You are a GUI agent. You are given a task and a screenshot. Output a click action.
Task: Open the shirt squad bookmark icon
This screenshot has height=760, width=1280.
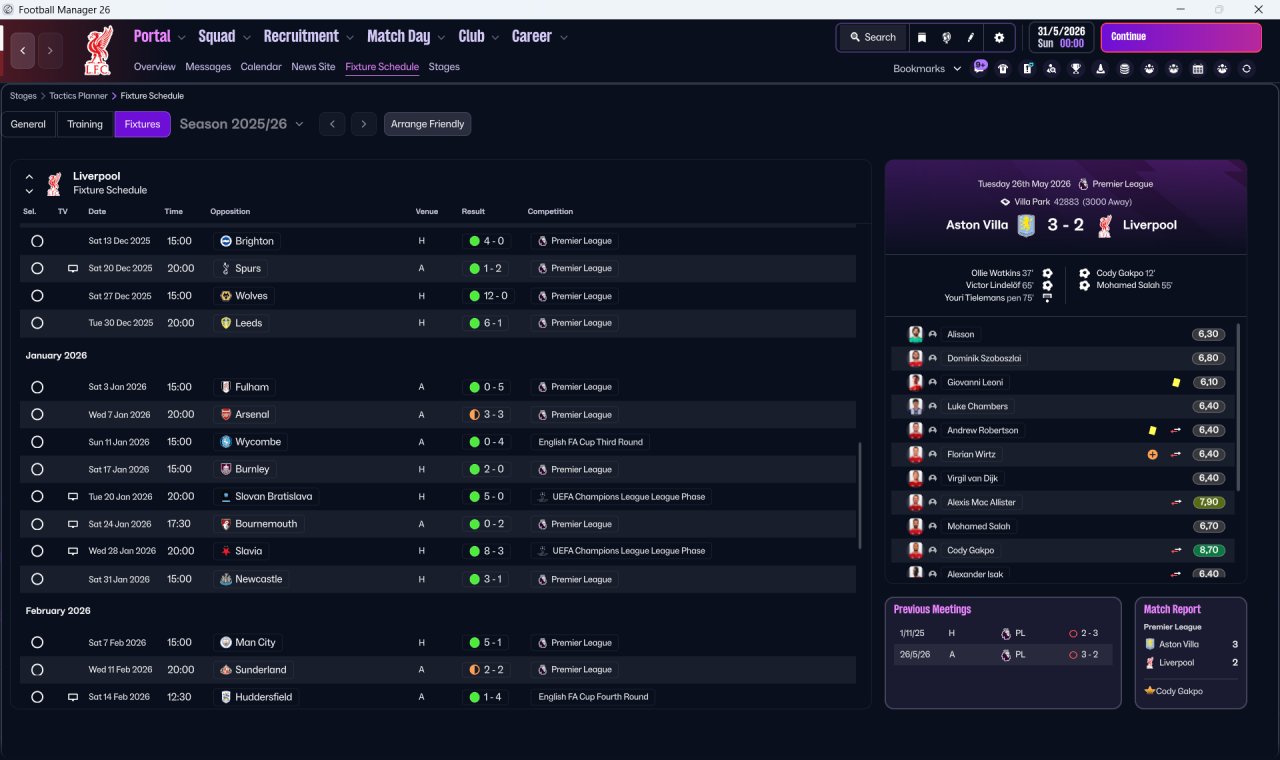(x=1003, y=69)
